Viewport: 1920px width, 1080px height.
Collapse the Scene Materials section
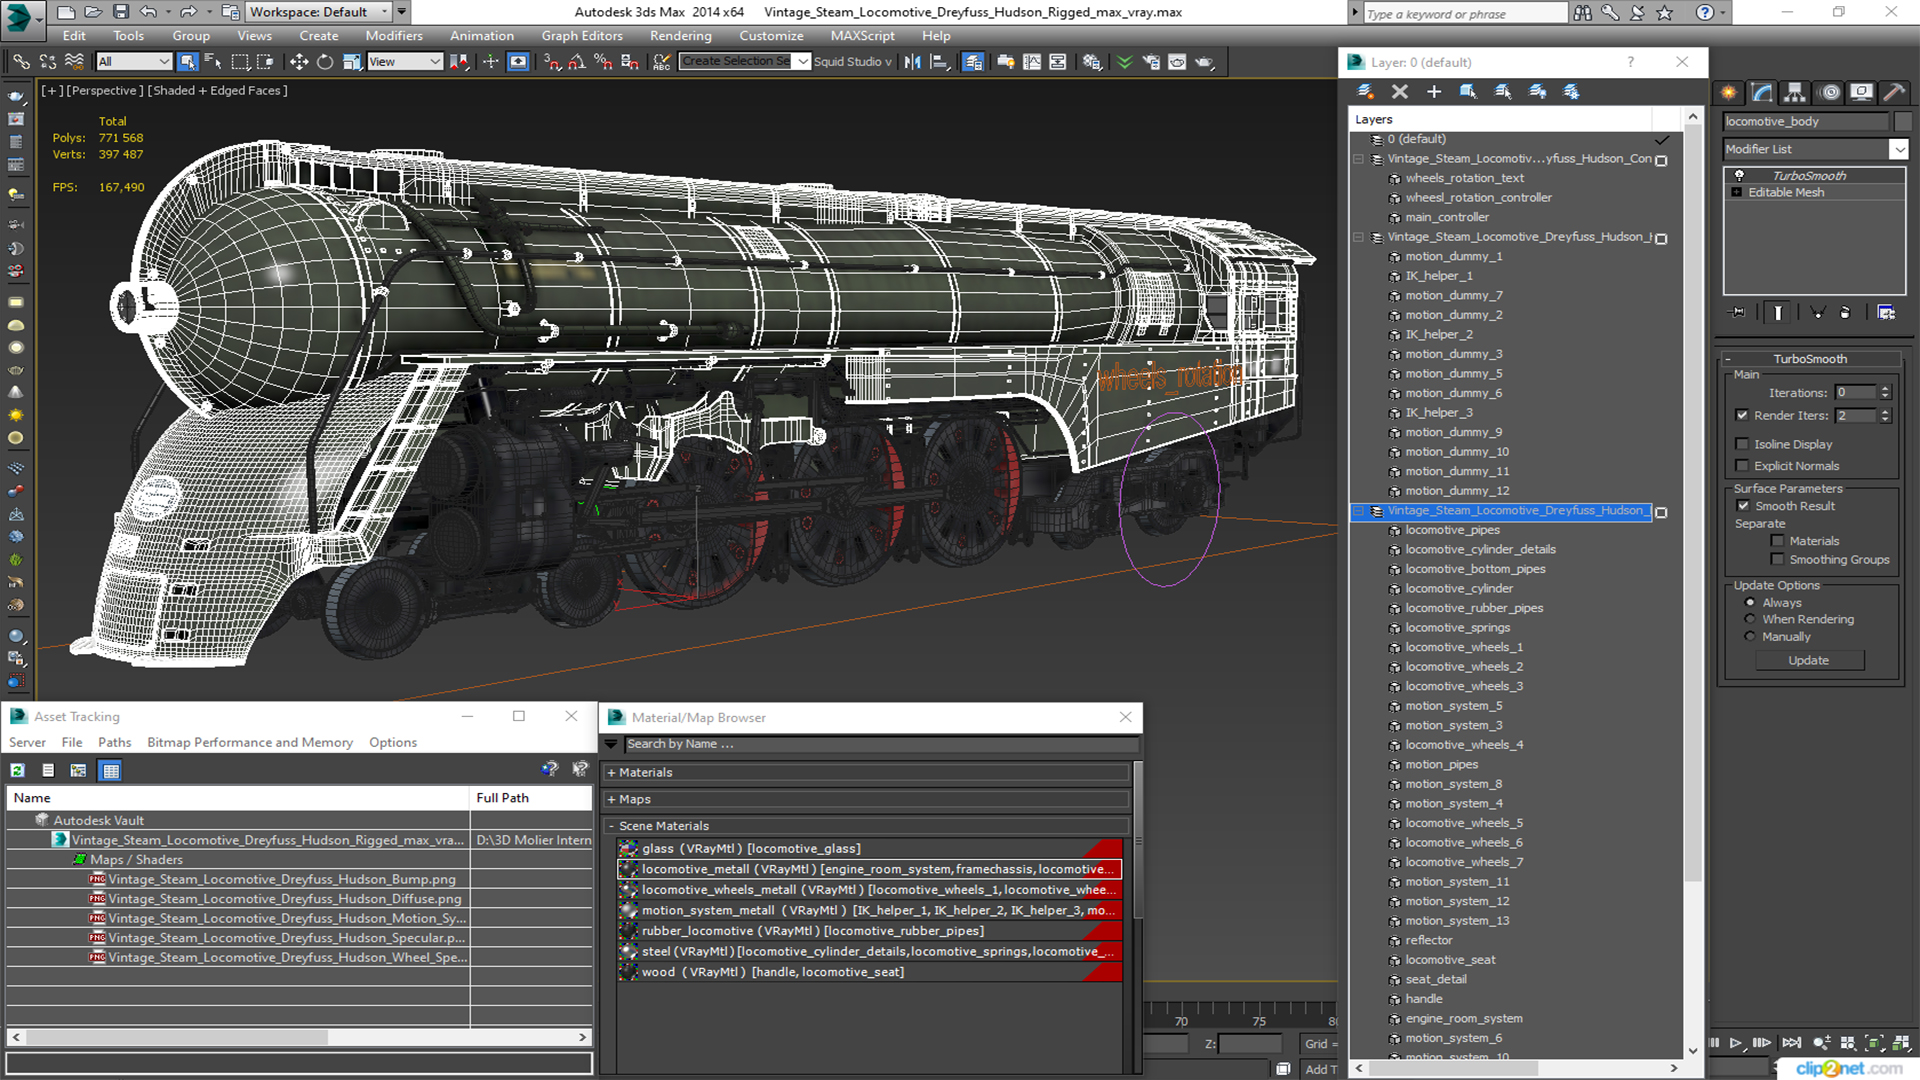867,826
